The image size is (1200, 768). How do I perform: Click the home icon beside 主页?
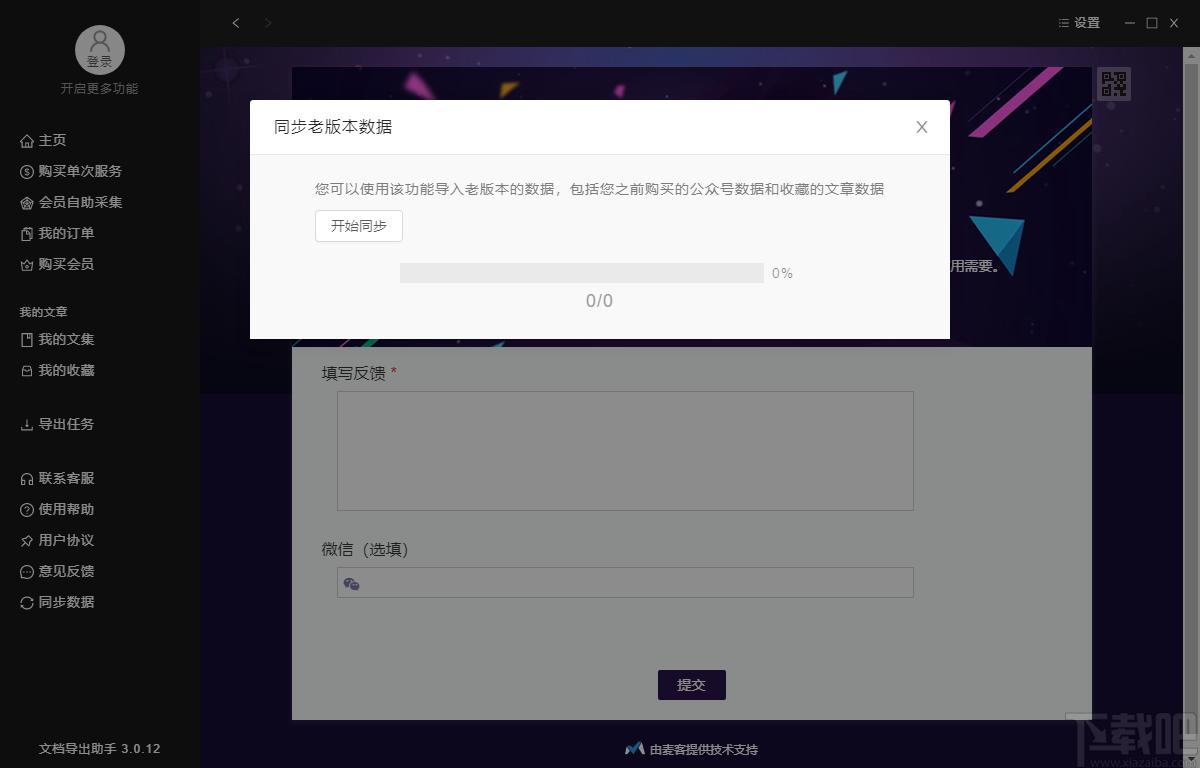click(27, 141)
